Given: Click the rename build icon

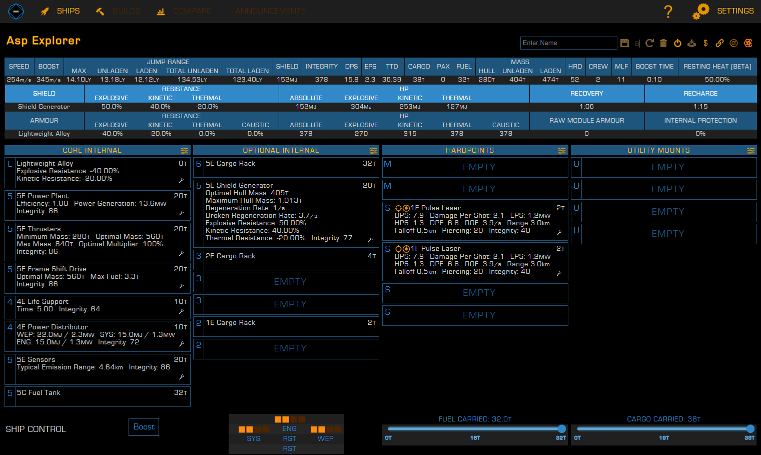Looking at the screenshot, I should pyautogui.click(x=637, y=43).
